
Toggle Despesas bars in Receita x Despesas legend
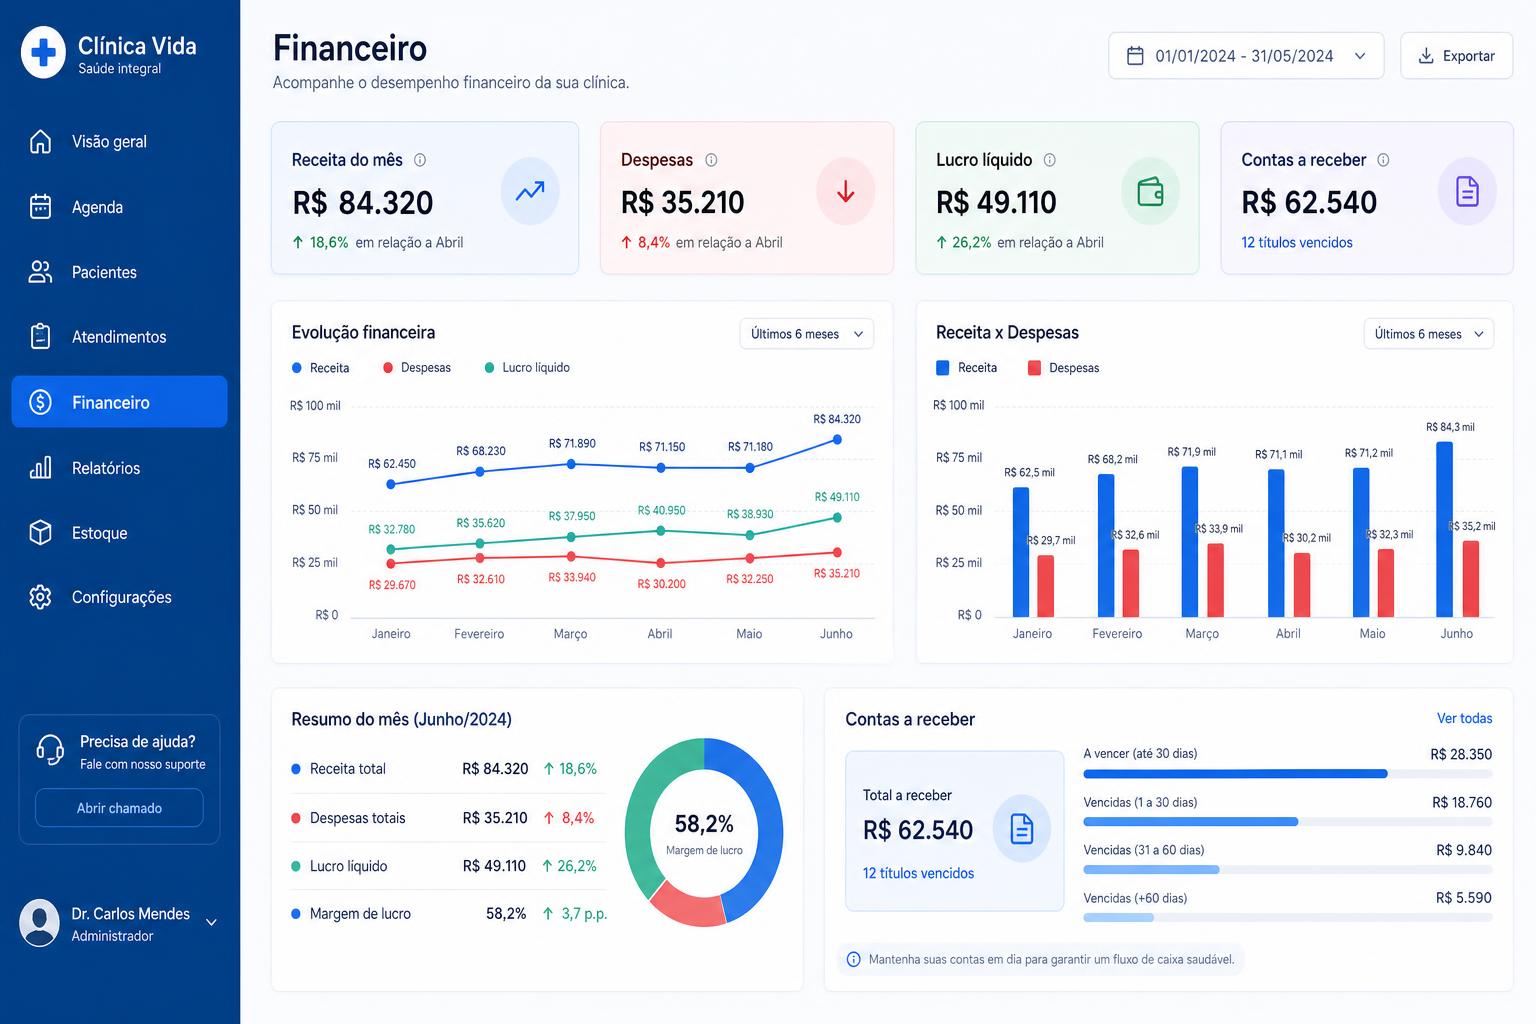1064,368
